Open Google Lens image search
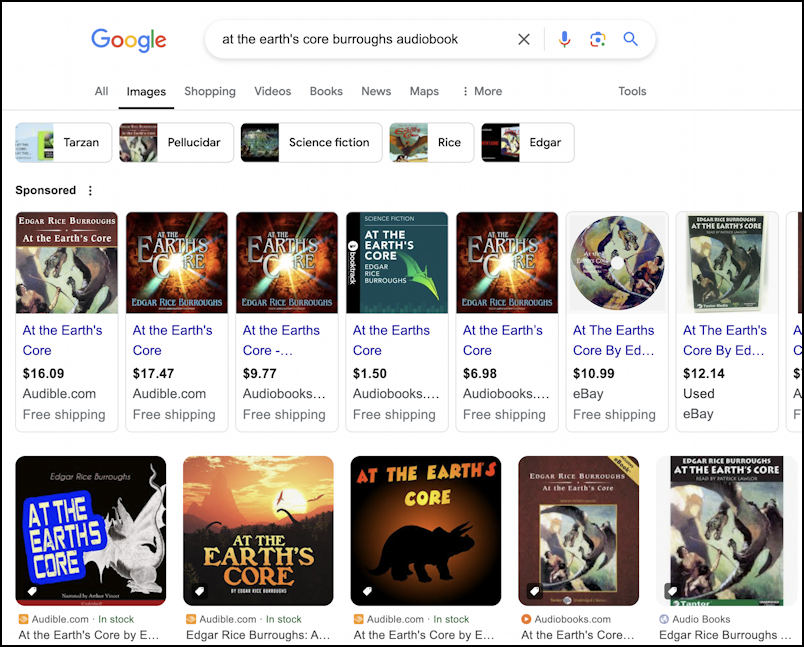The height and width of the screenshot is (647, 804). [x=597, y=39]
